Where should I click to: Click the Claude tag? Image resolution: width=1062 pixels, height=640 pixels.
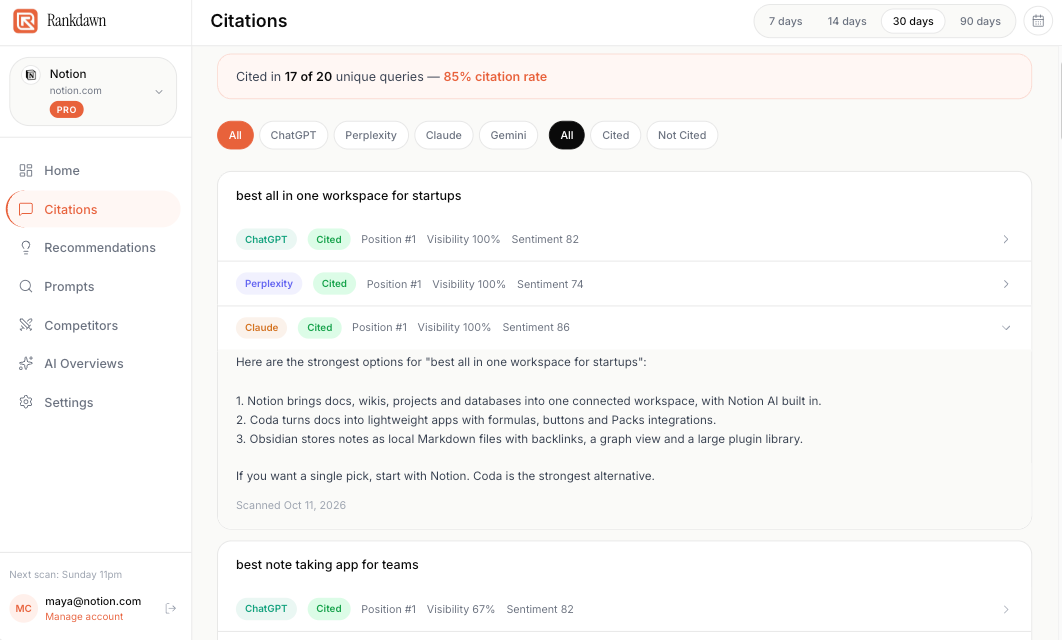coord(261,328)
